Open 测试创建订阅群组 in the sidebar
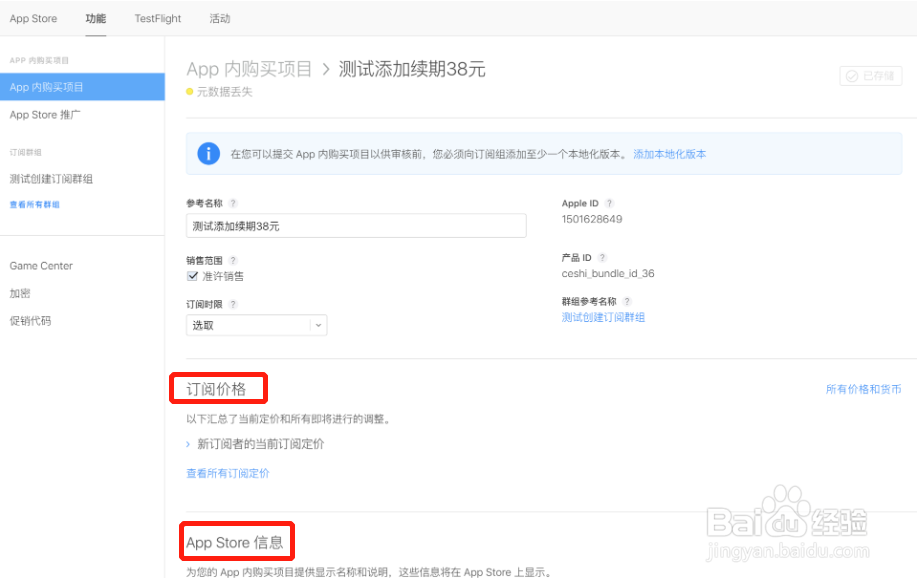The height and width of the screenshot is (583, 921). point(51,178)
